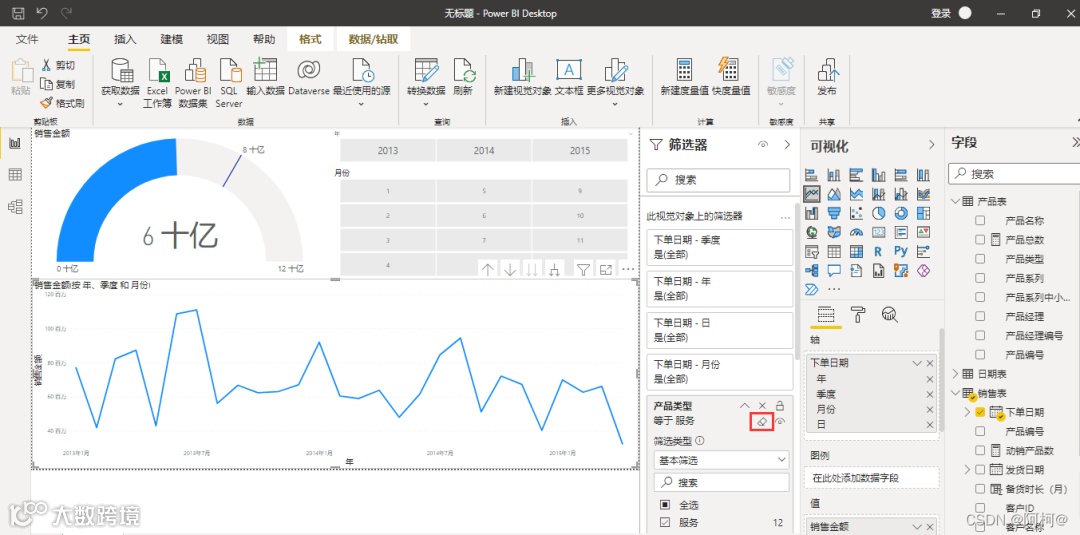Open Get Data (获取数据) icon

point(121,70)
